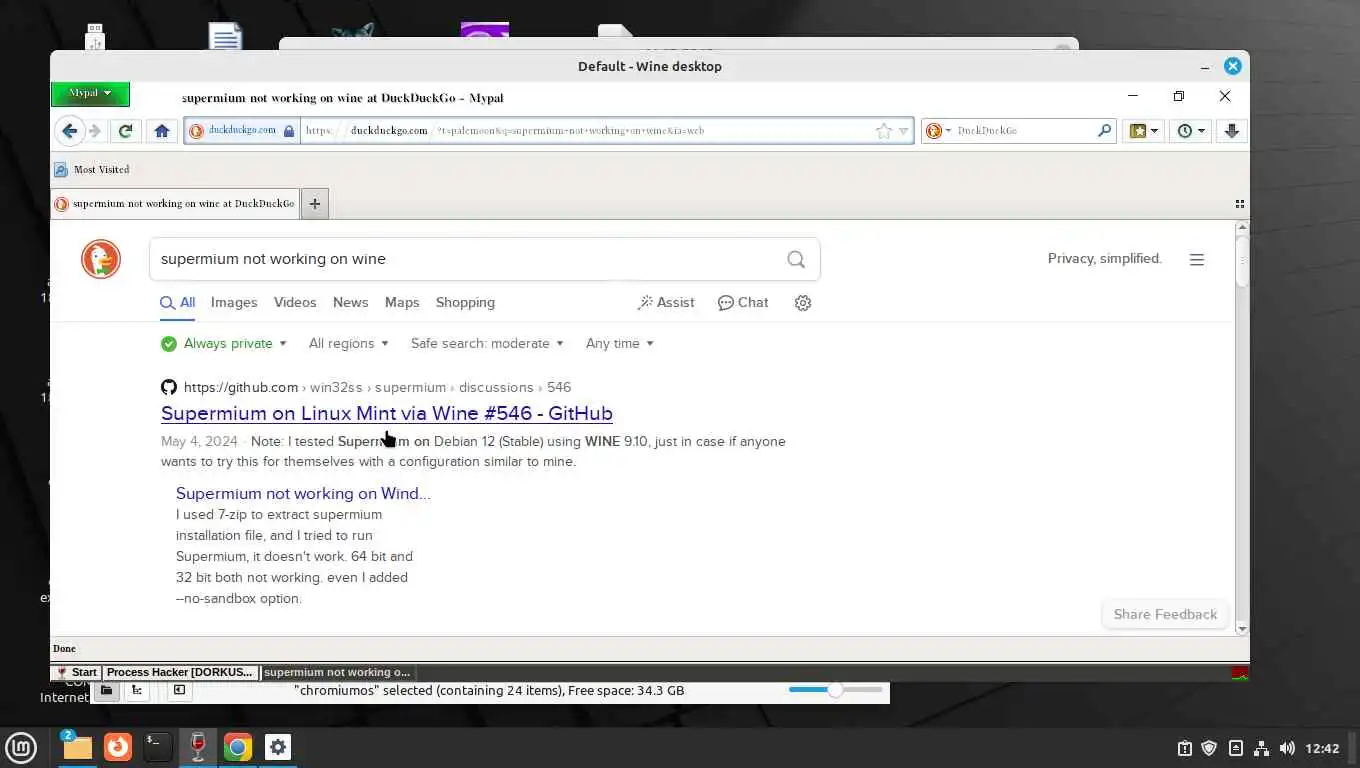Reload the page with the refresh icon
Image resolution: width=1360 pixels, height=768 pixels.
[125, 131]
